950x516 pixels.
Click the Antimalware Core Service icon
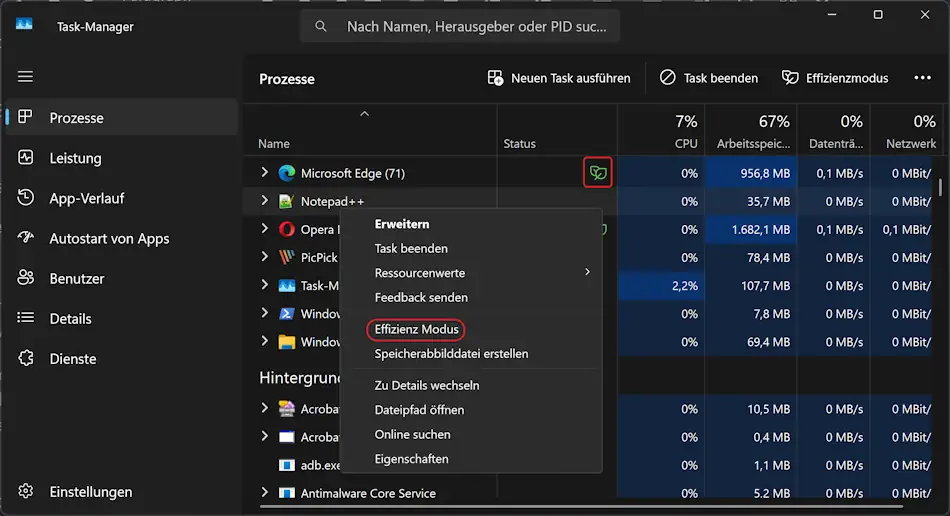coord(287,493)
